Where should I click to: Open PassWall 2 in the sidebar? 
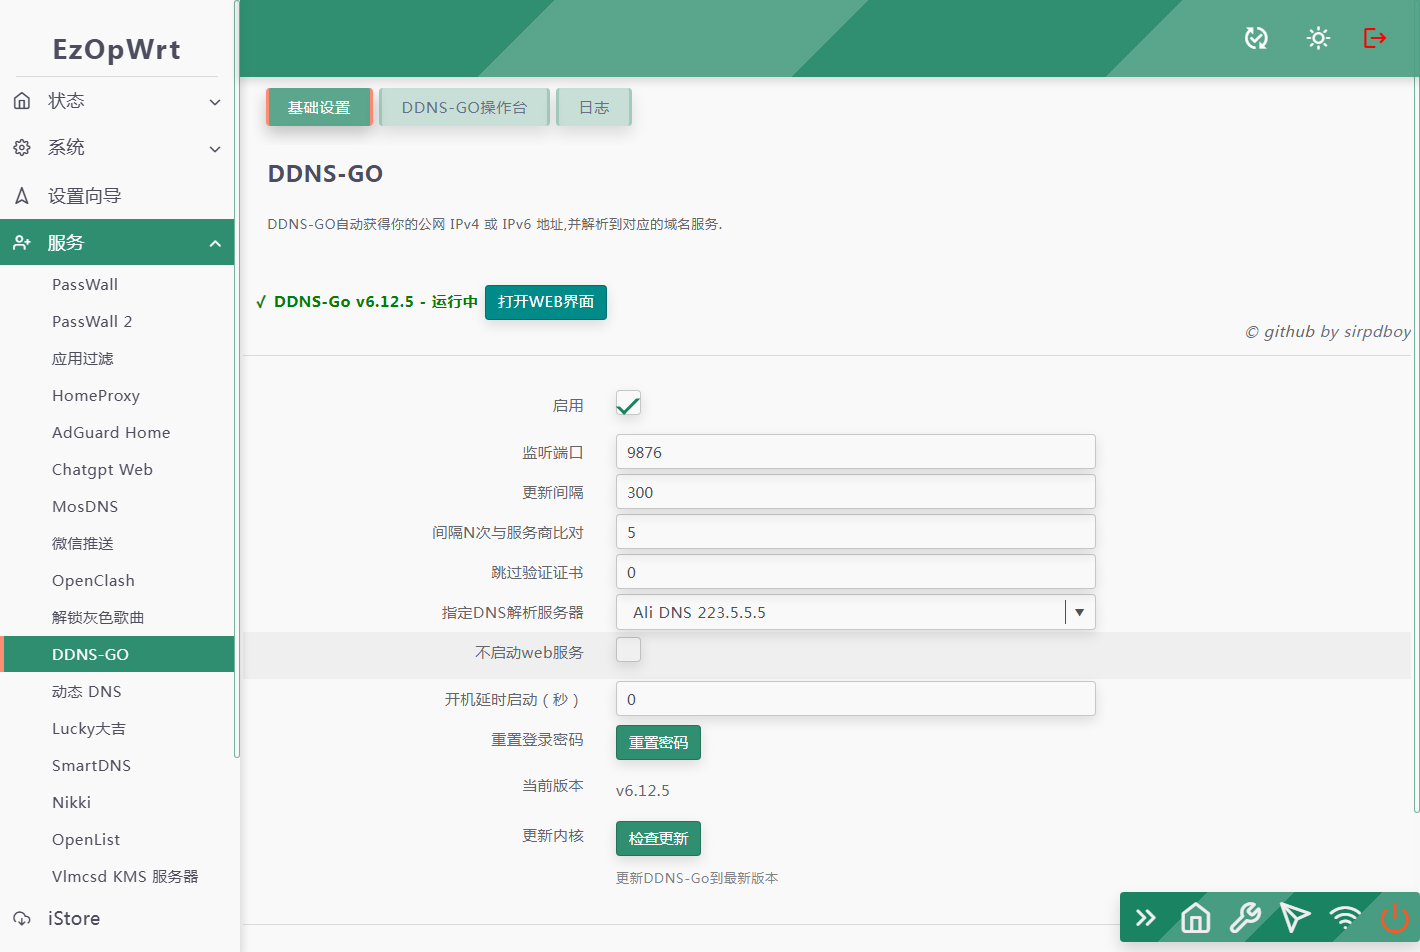coord(92,321)
